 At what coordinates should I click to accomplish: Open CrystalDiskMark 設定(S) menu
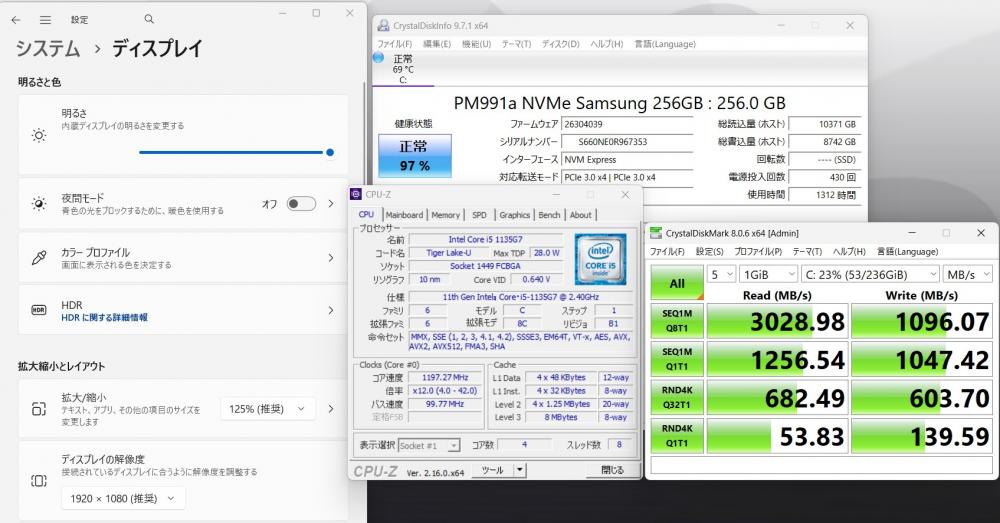click(x=709, y=251)
